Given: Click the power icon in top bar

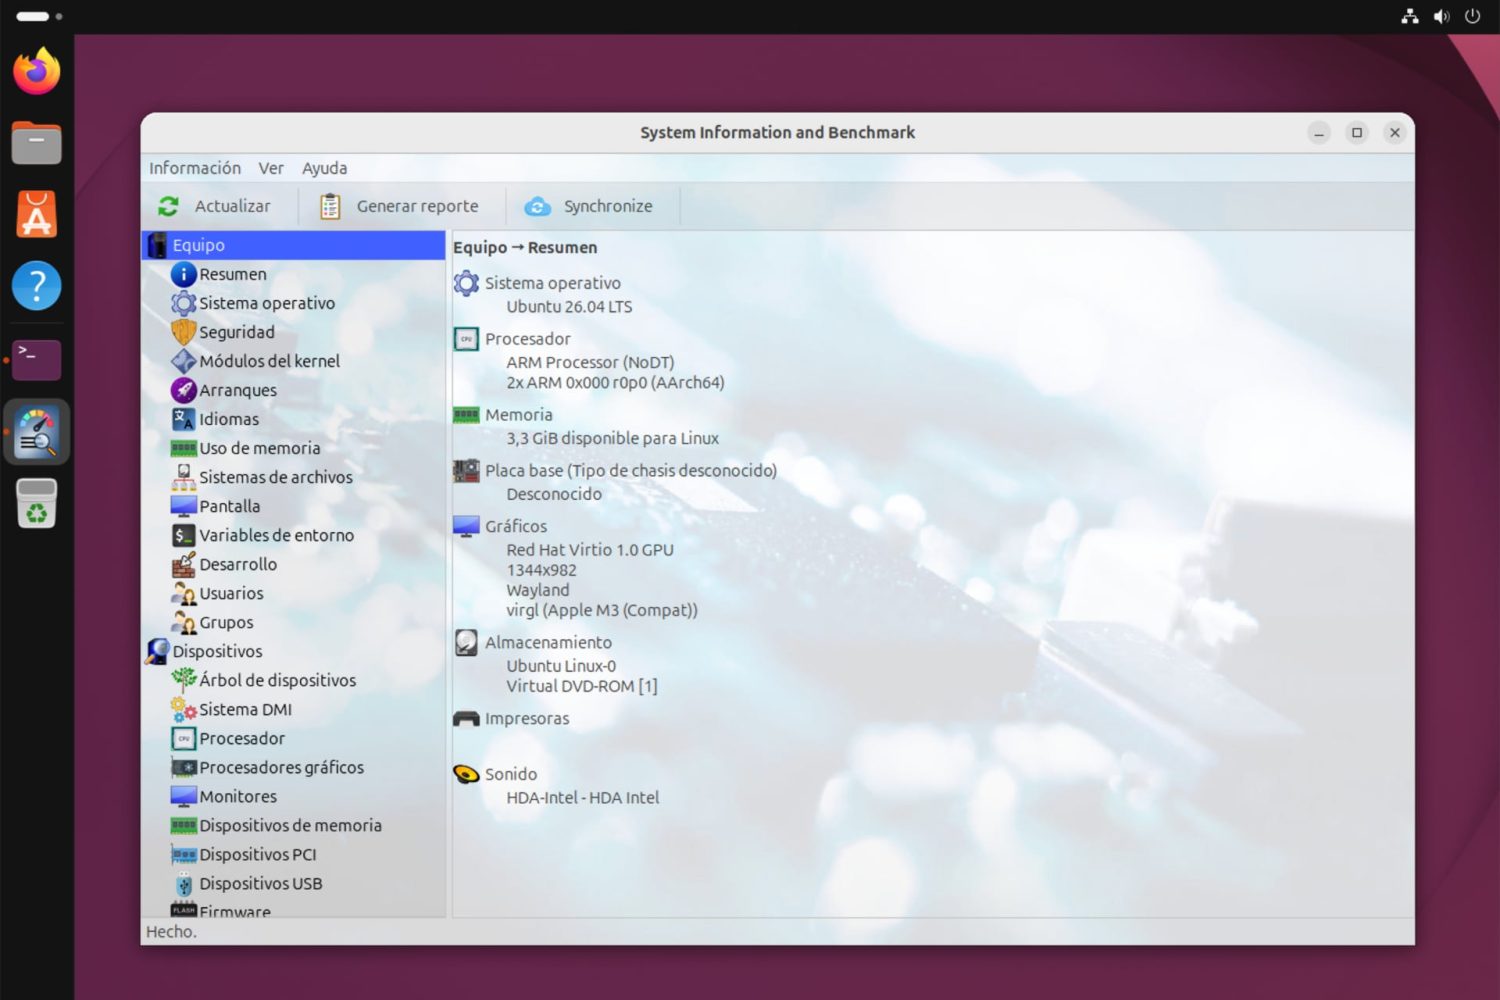Looking at the screenshot, I should [x=1472, y=16].
